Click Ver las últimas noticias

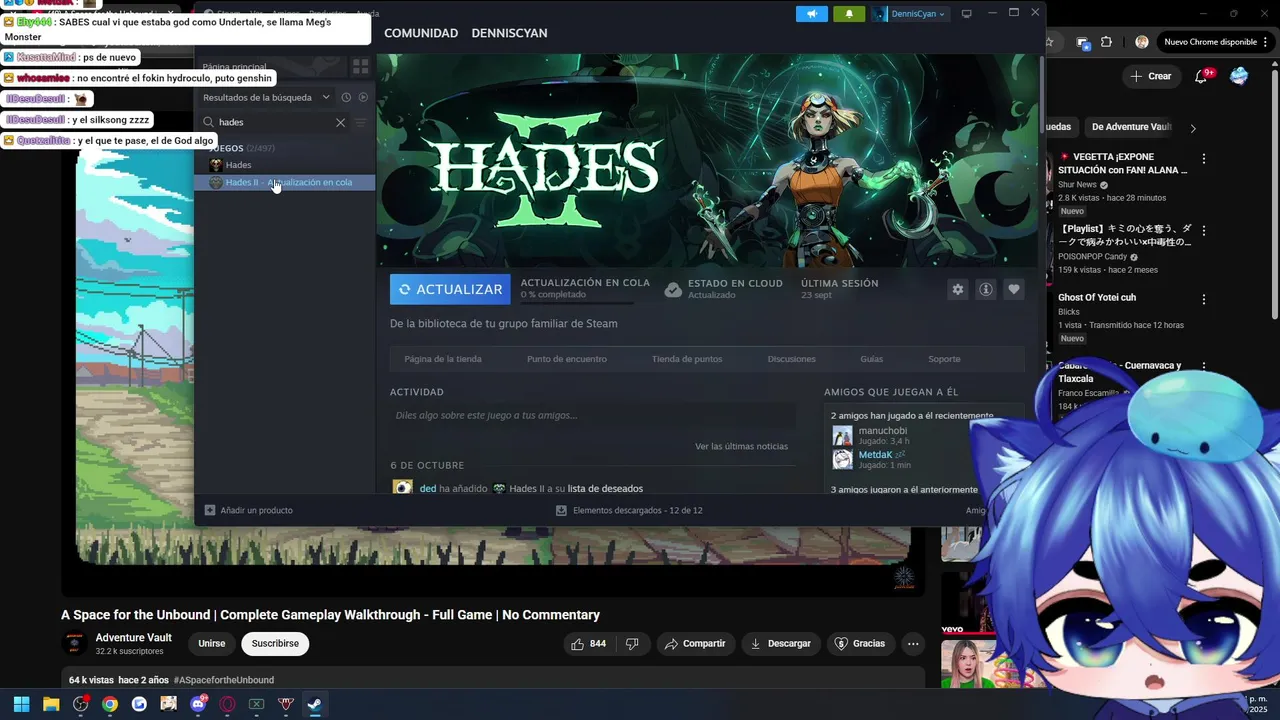click(741, 446)
